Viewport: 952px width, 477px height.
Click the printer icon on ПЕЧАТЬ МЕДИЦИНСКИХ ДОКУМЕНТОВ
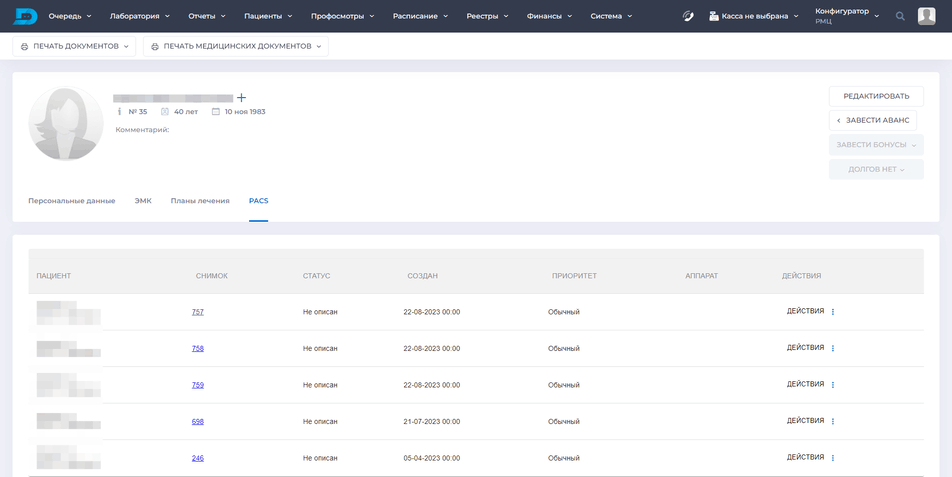coord(155,46)
